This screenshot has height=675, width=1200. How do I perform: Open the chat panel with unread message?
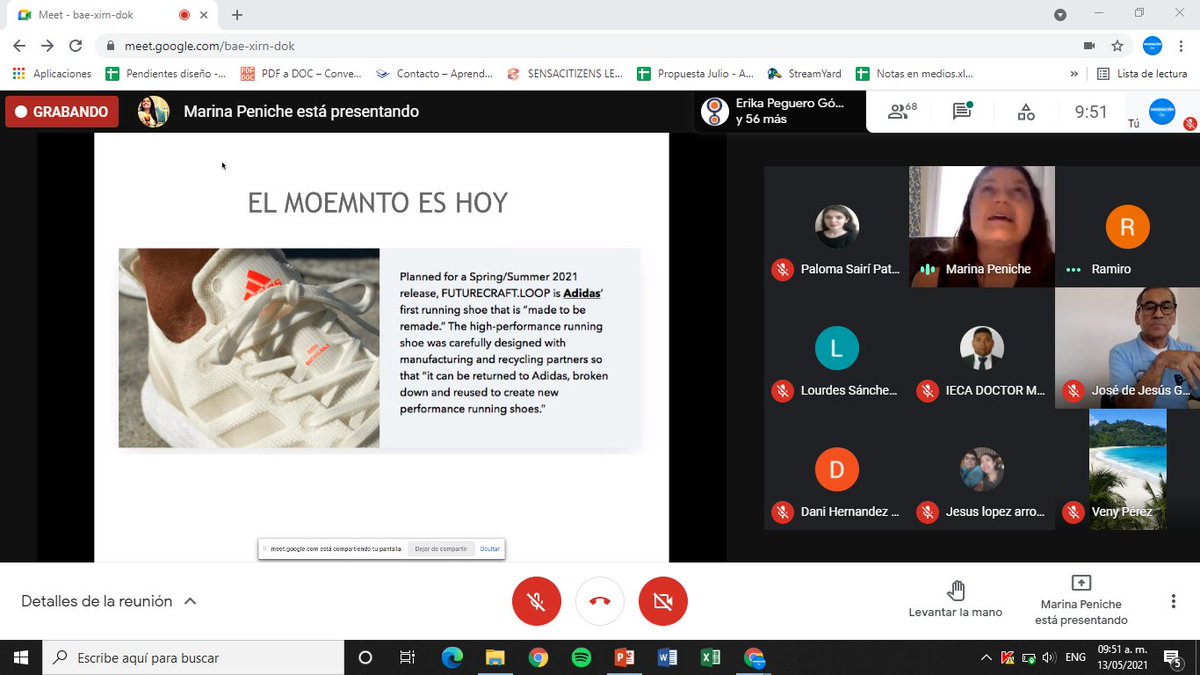[960, 111]
